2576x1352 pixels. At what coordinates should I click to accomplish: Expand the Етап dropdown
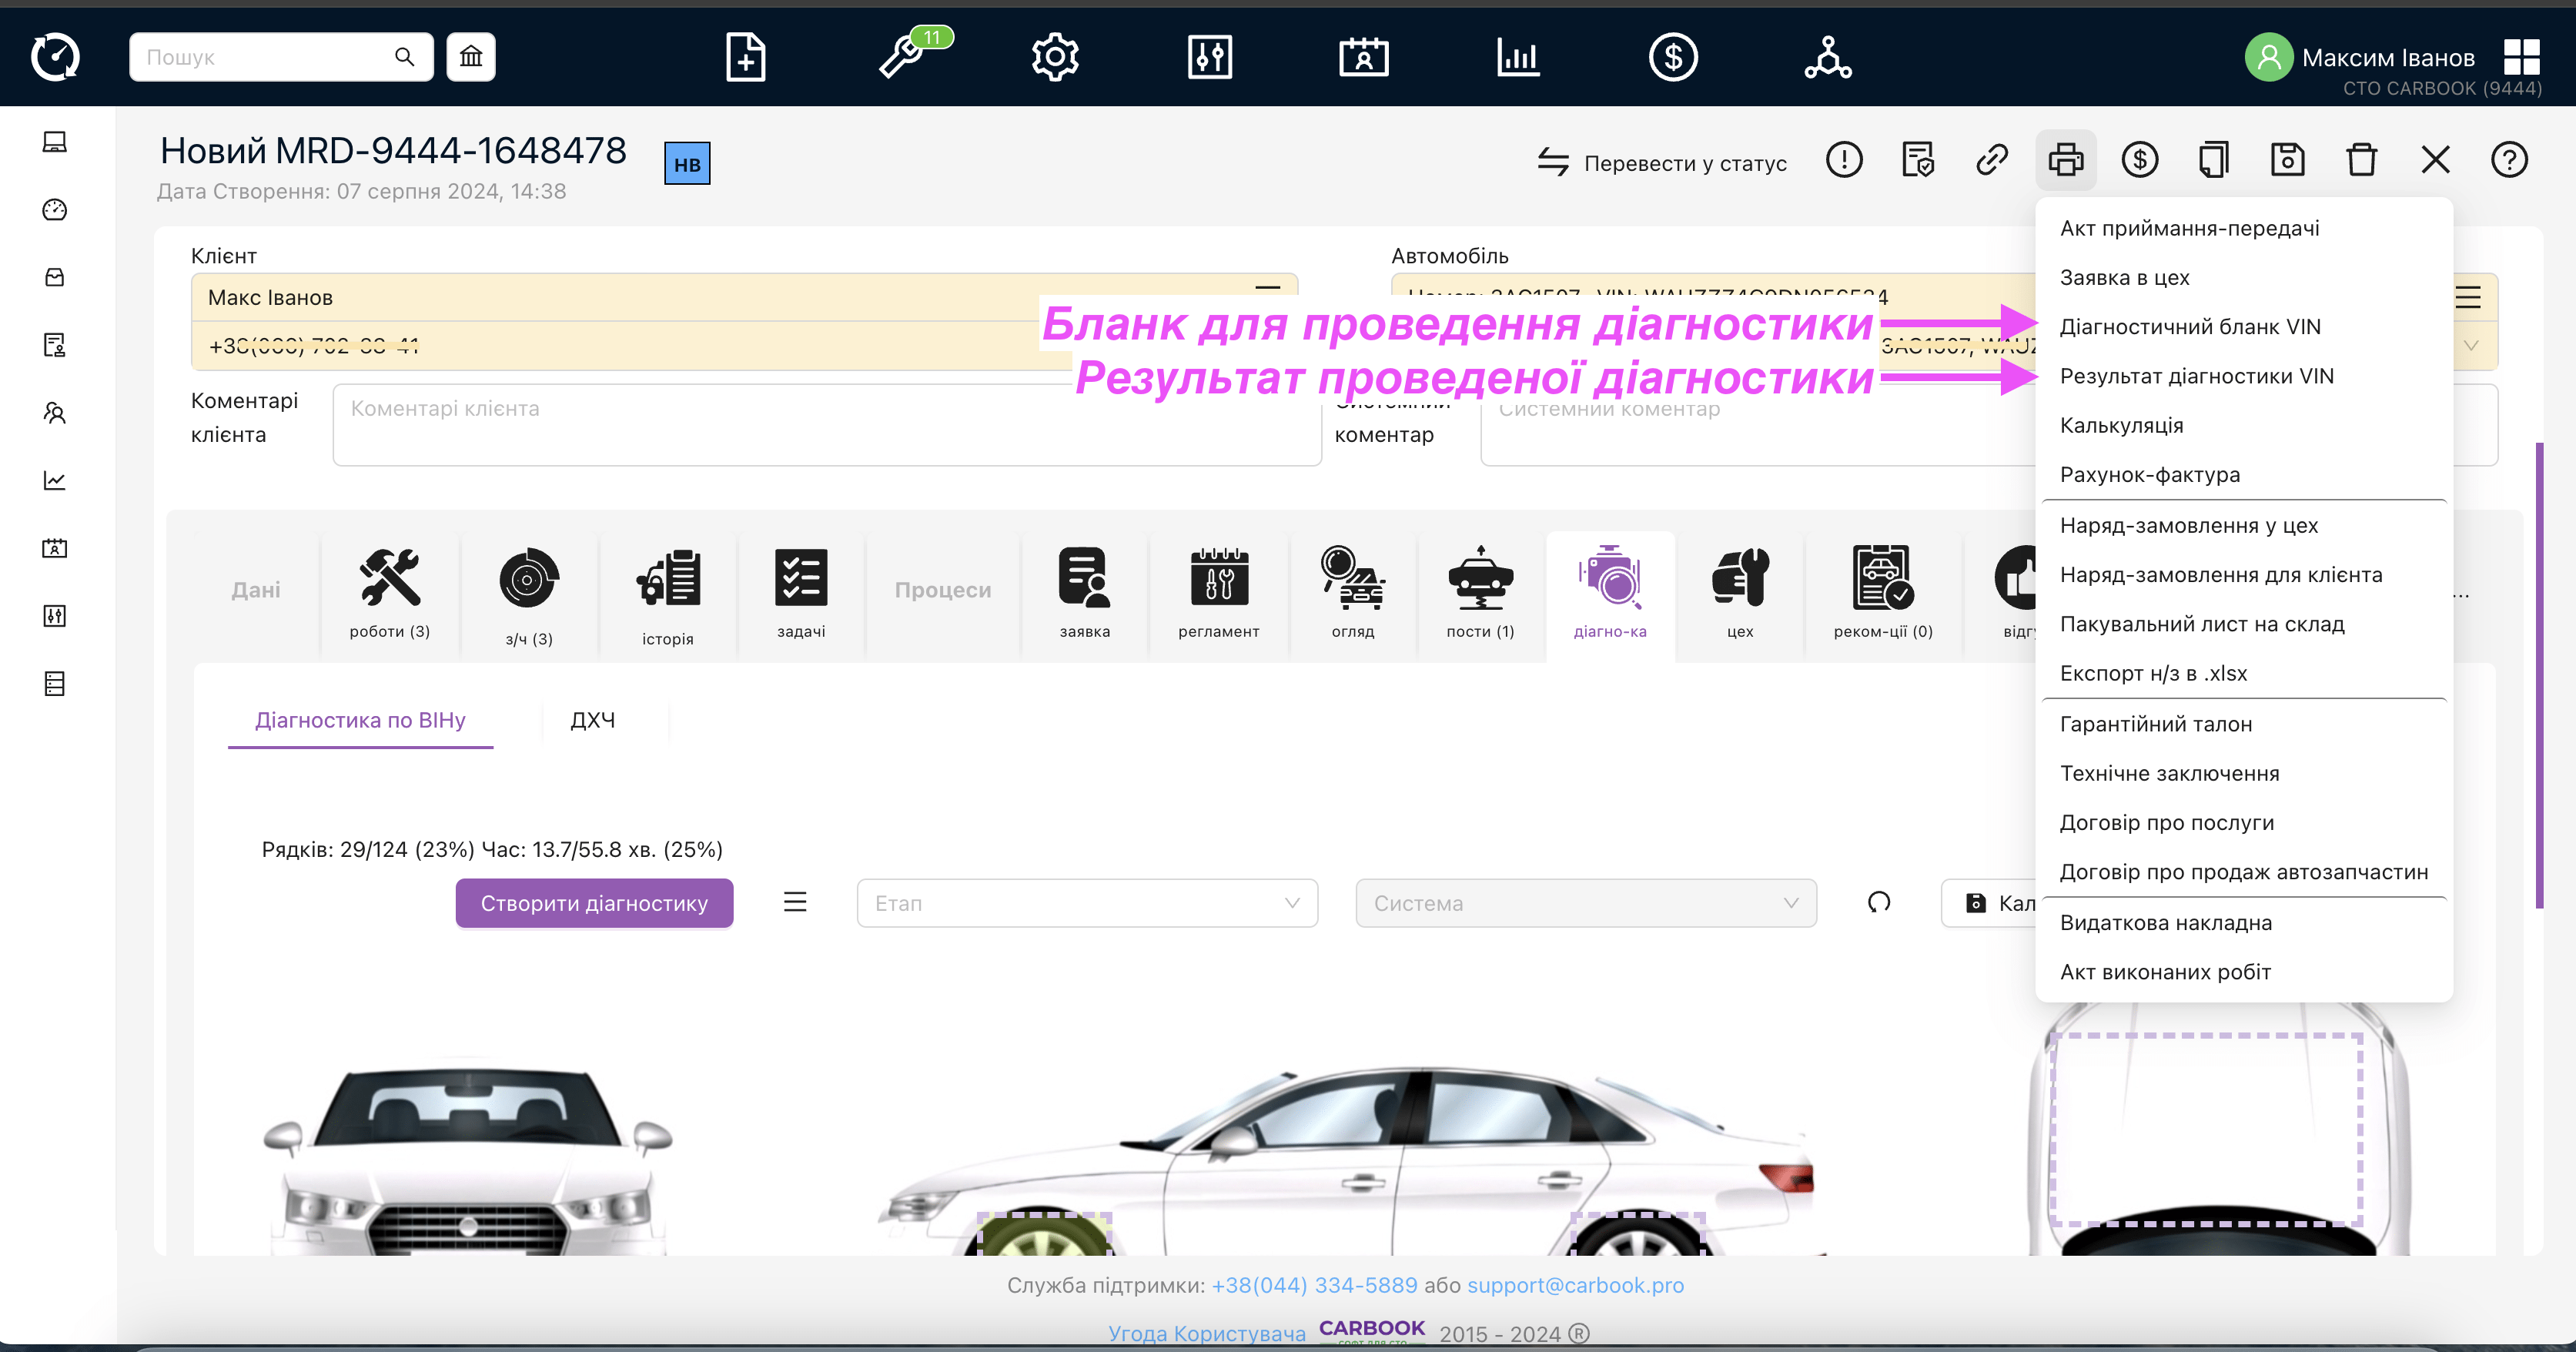click(x=1086, y=903)
